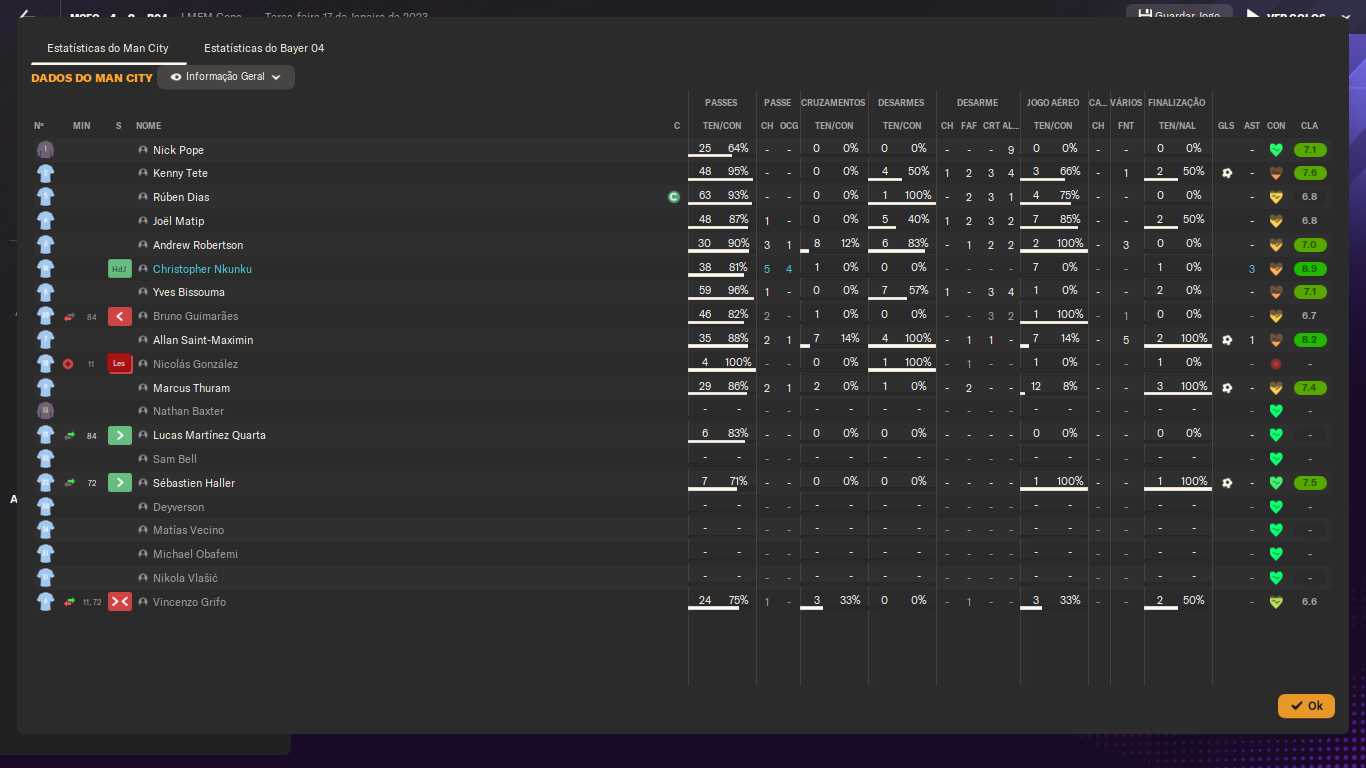
Task: Click the info icon beside Yves Bissouma
Action: click(143, 293)
